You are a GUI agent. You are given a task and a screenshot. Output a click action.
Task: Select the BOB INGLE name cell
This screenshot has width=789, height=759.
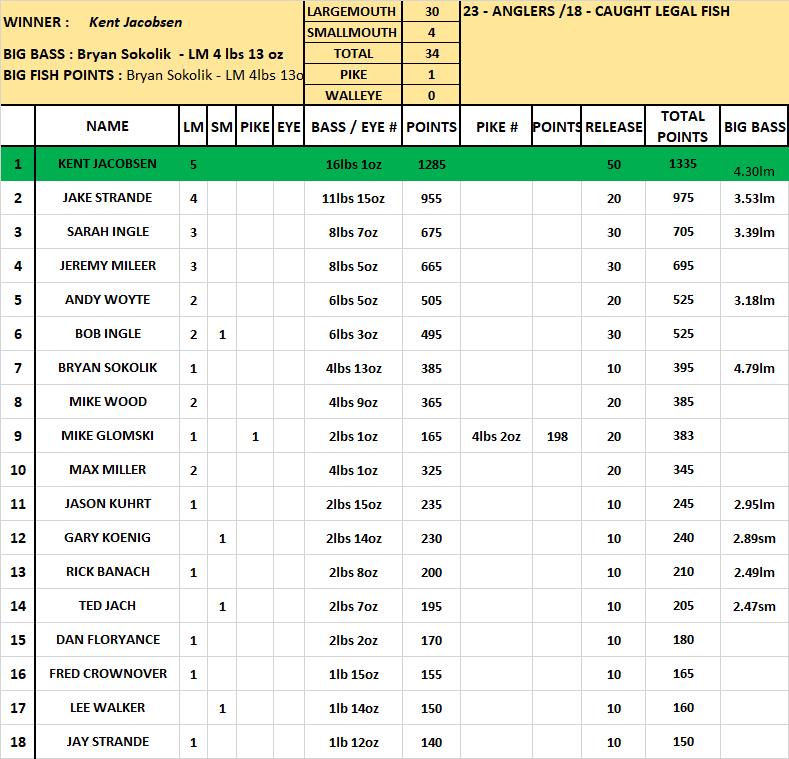point(108,333)
